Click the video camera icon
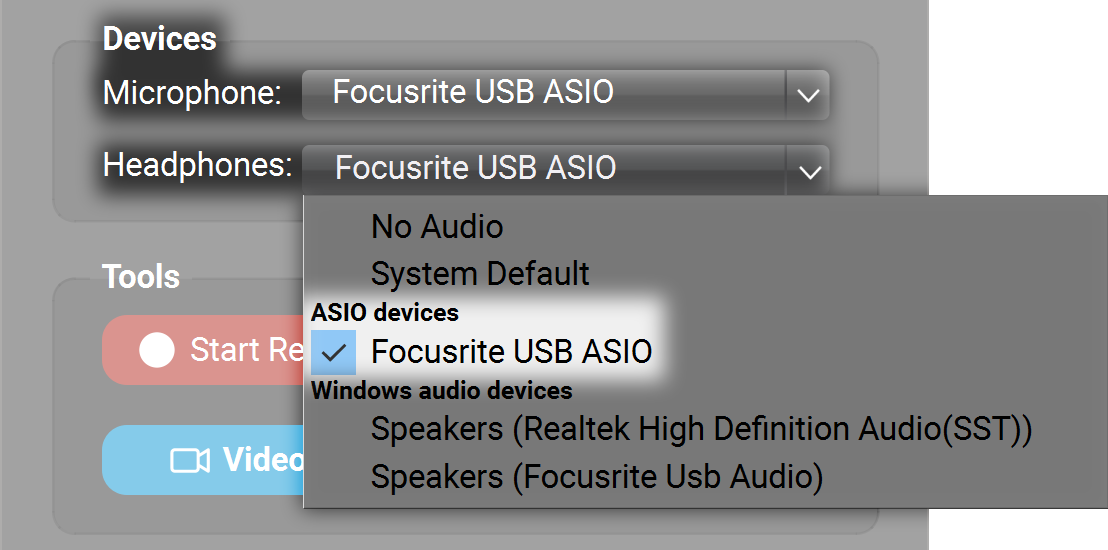The height and width of the screenshot is (550, 1108). pyautogui.click(x=190, y=460)
